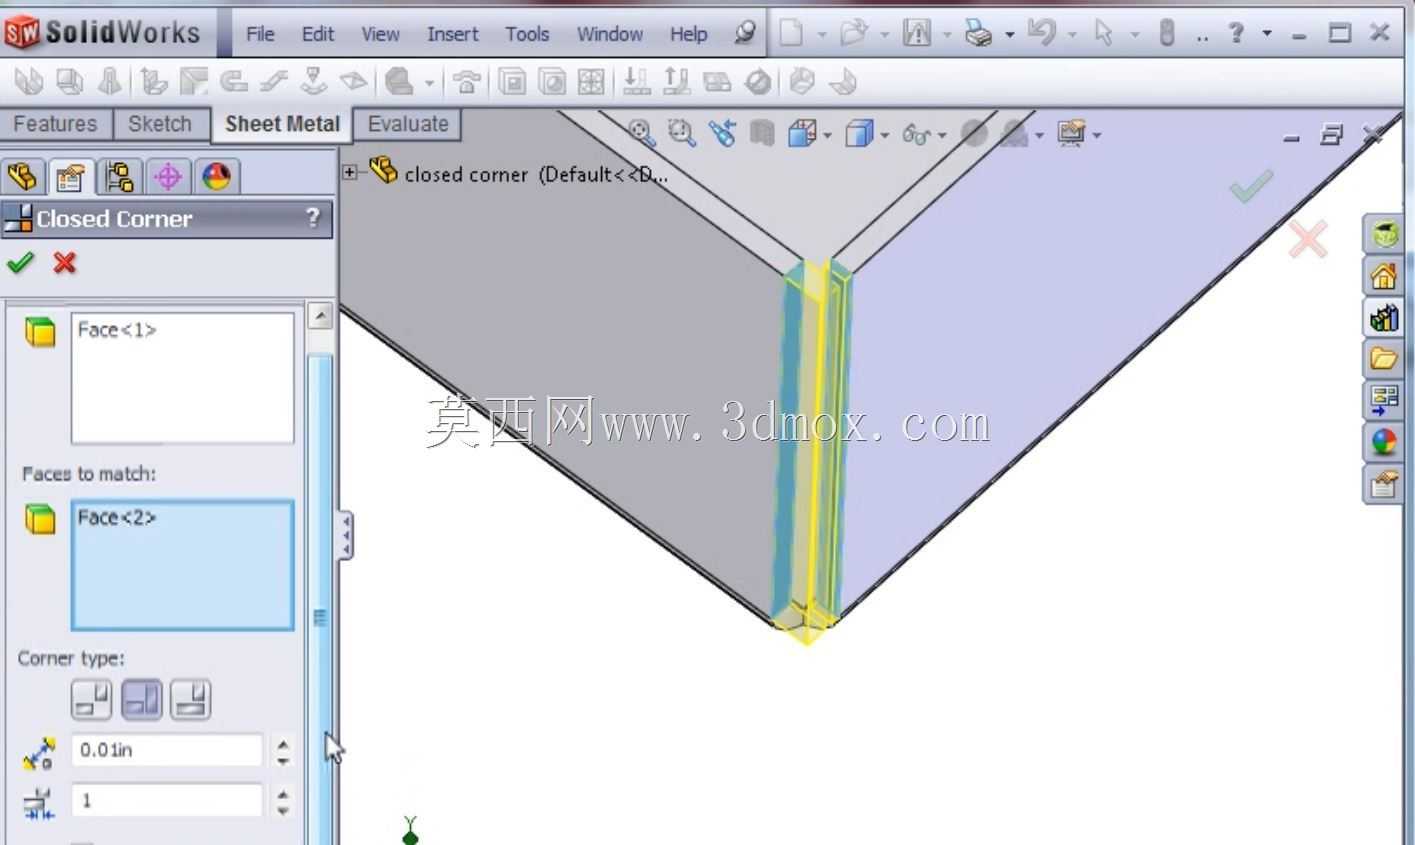Image resolution: width=1415 pixels, height=845 pixels.
Task: Click the gap distance field 0.01in
Action: click(x=167, y=750)
